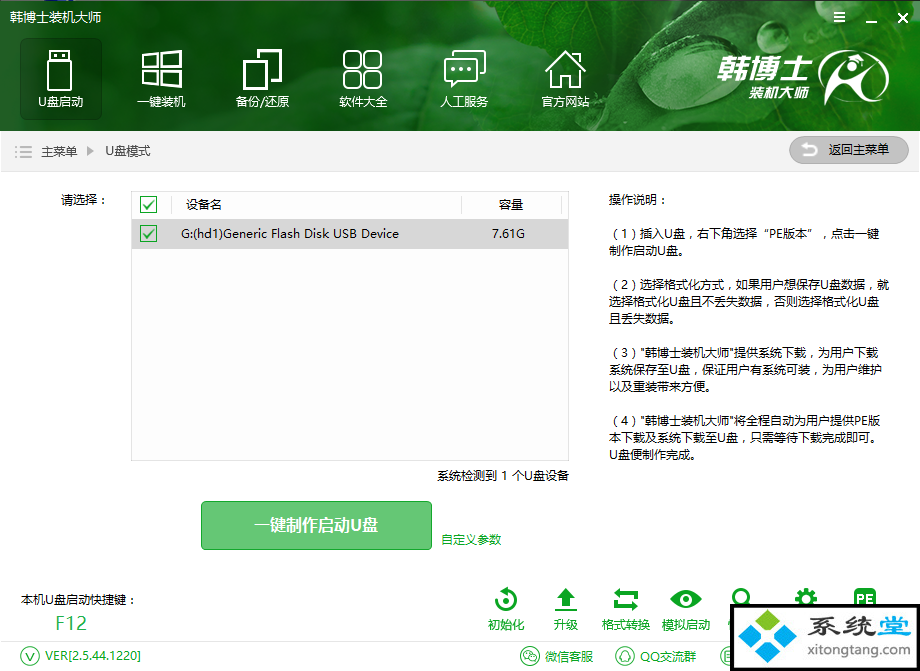Image resolution: width=920 pixels, height=671 pixels.
Task: Click 主菜单 in the breadcrumb
Action: click(x=59, y=151)
